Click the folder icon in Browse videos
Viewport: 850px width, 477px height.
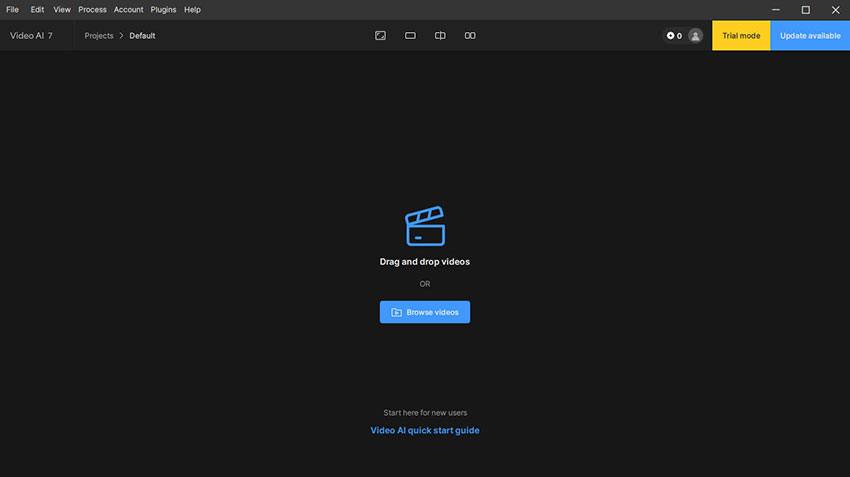[397, 312]
